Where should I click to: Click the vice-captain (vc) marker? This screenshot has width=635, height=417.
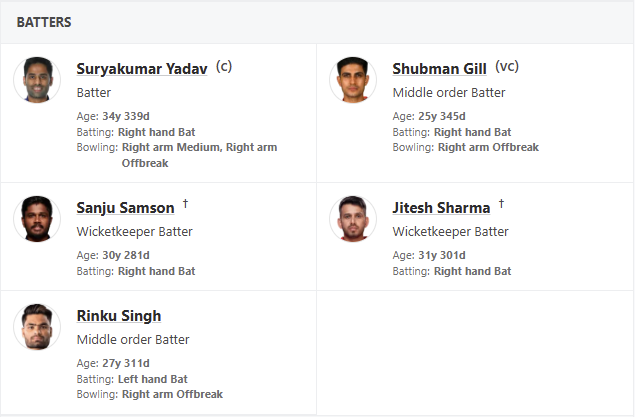pos(507,67)
